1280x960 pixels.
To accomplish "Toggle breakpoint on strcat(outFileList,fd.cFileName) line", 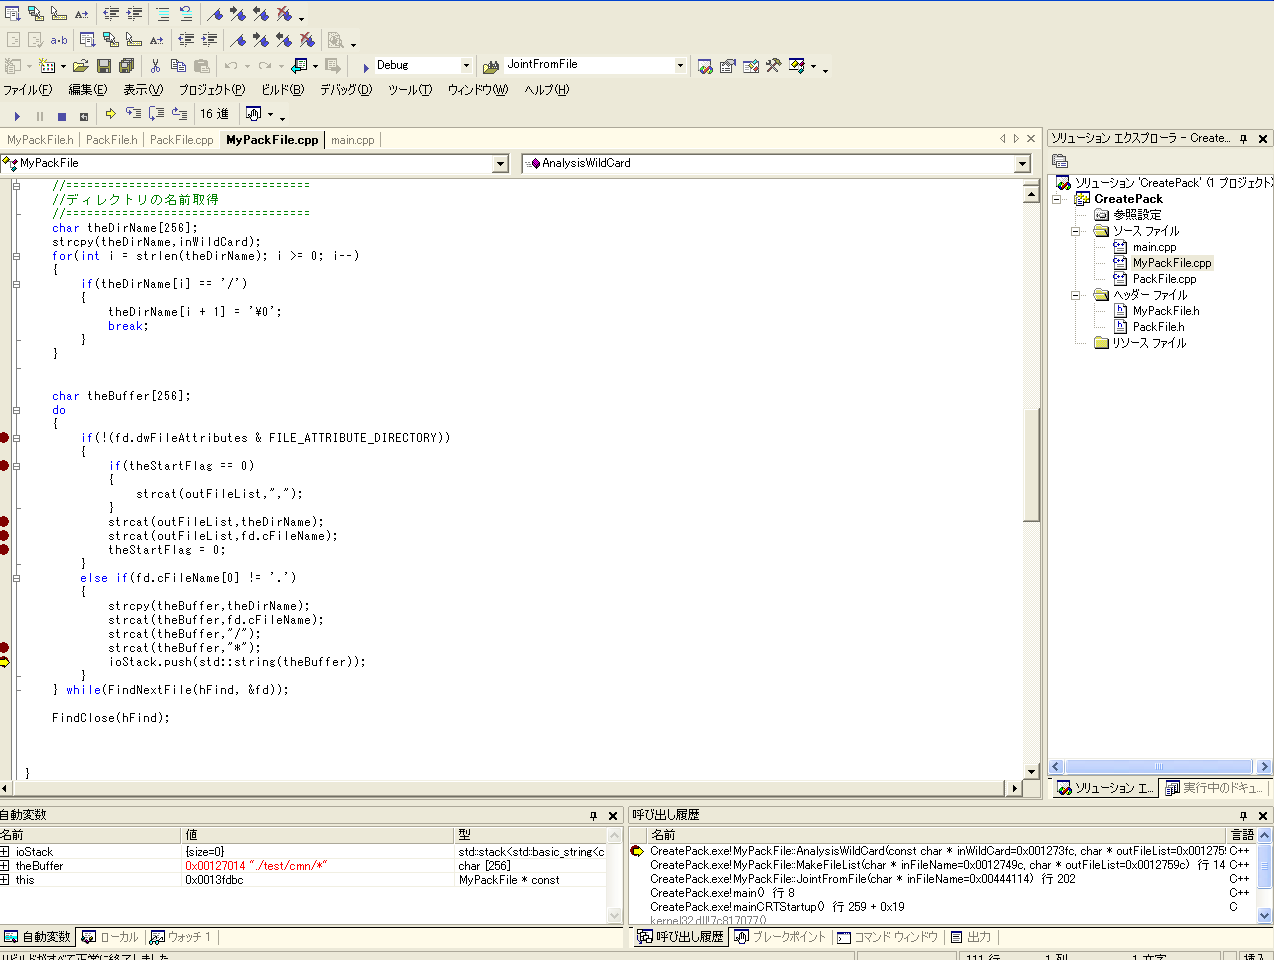I will [x=4, y=536].
